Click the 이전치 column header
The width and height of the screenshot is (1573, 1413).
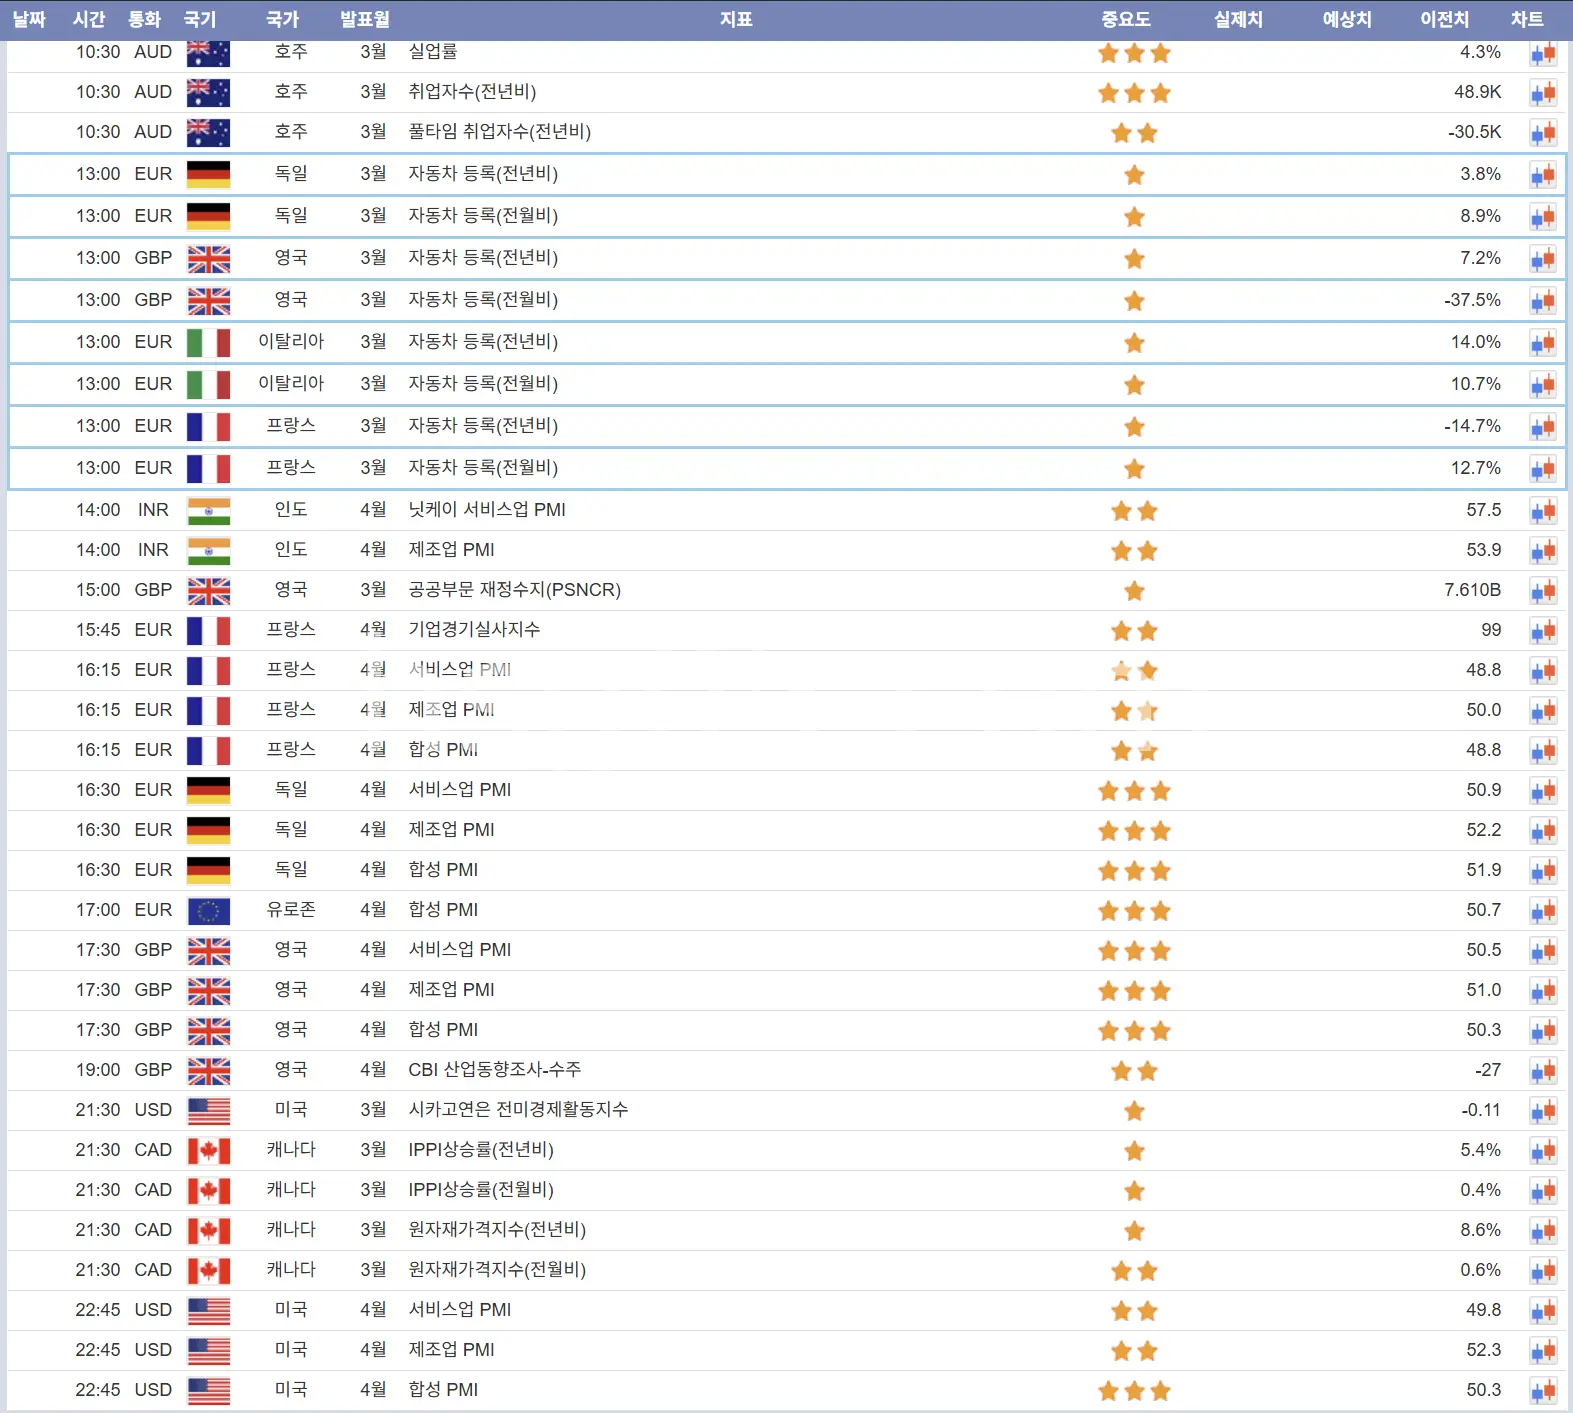click(x=1444, y=19)
